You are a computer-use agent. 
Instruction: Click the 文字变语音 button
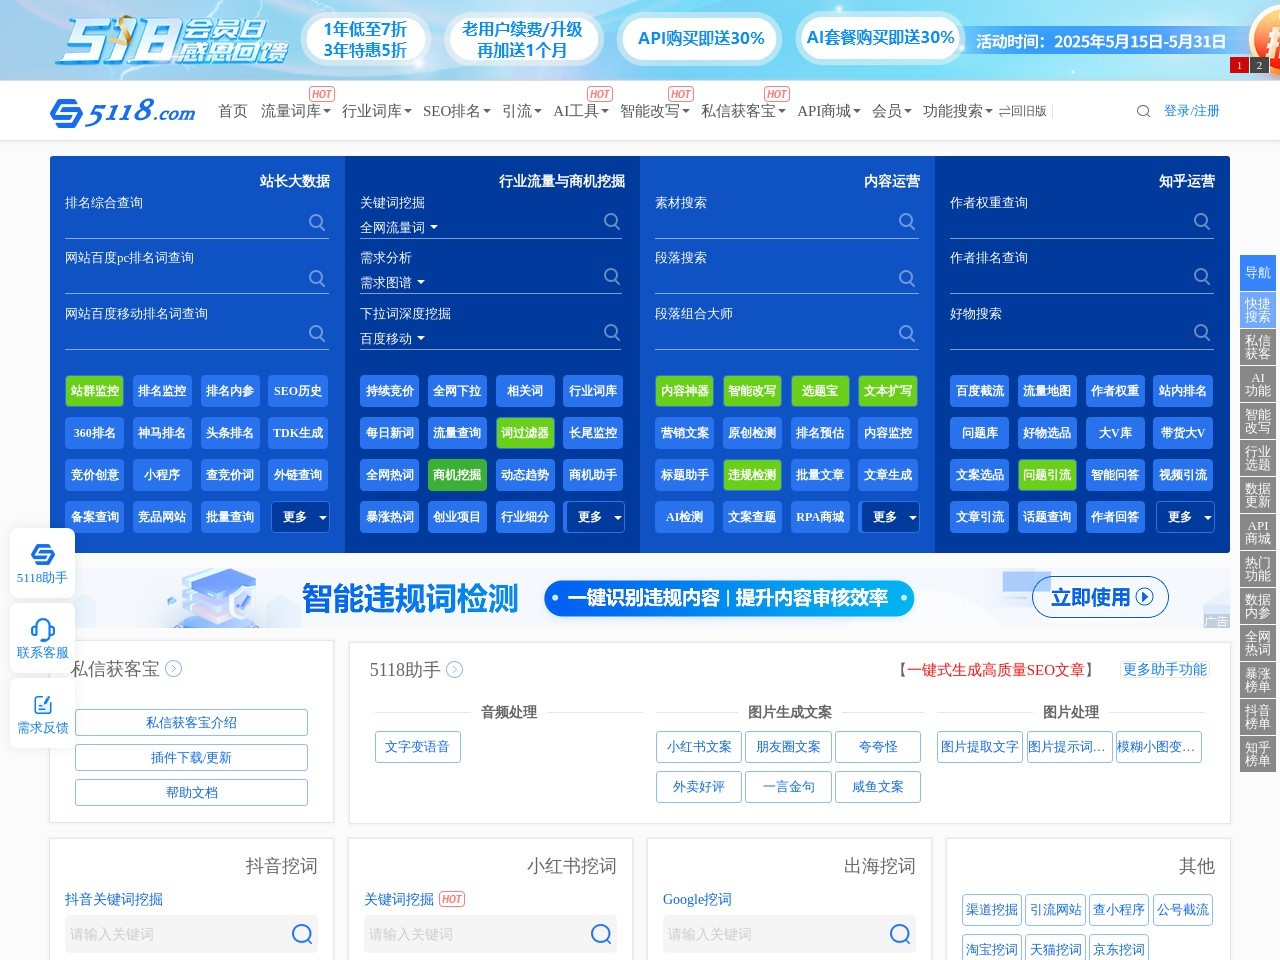pos(417,747)
